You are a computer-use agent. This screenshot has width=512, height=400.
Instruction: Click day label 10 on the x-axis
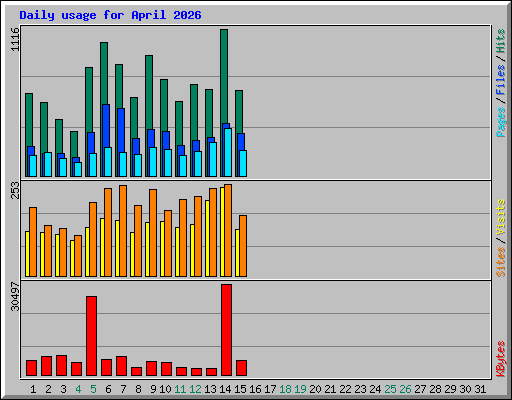tap(165, 389)
